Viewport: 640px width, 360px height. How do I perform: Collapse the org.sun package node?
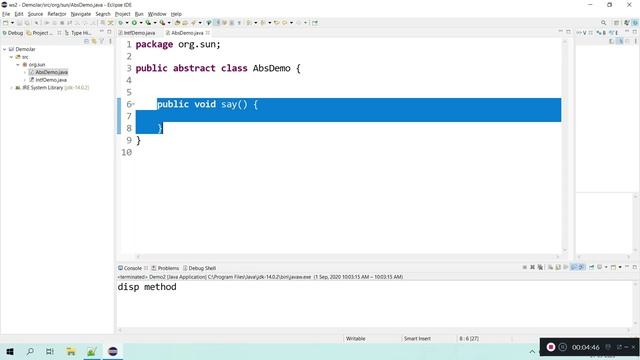pos(18,64)
